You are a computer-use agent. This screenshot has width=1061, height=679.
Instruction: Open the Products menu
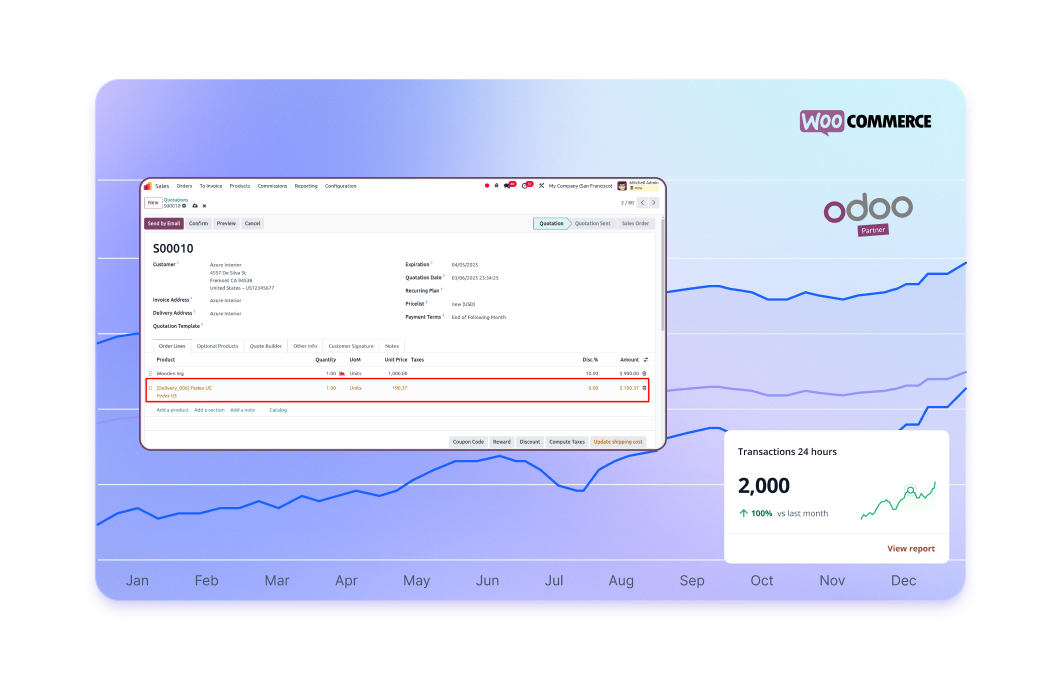click(x=240, y=186)
